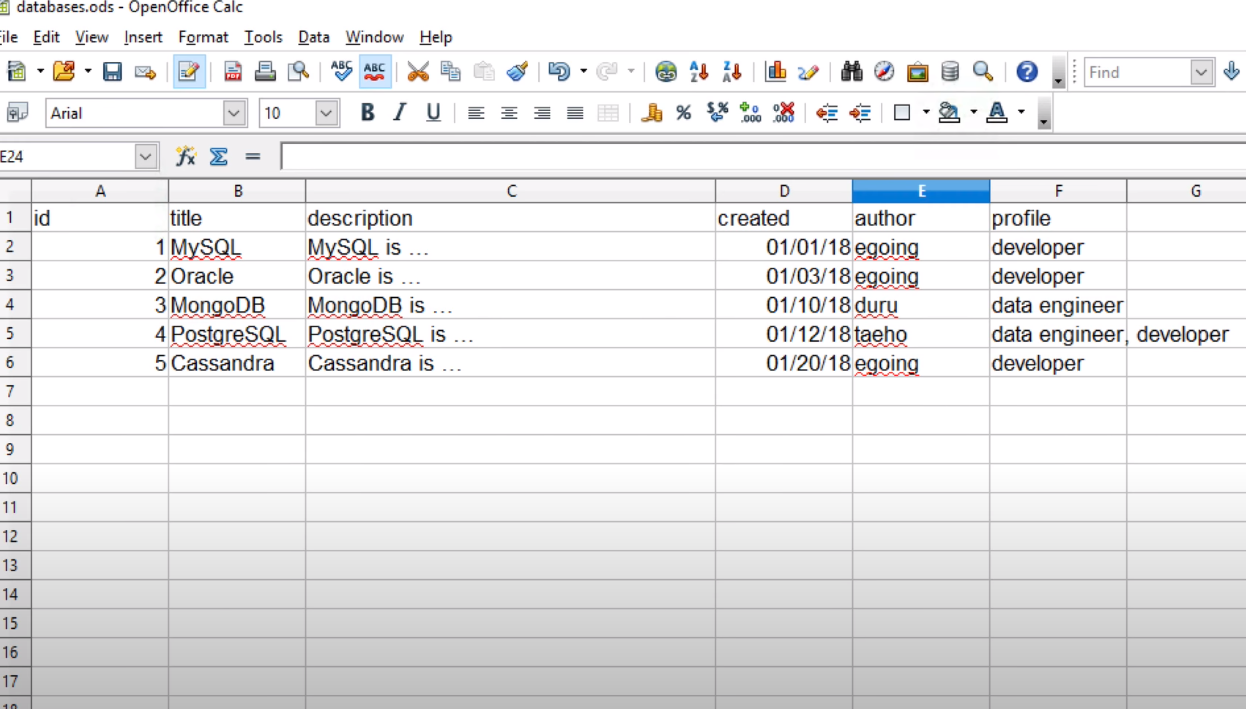Show Draw Functions icon
The image size is (1246, 709).
(808, 71)
